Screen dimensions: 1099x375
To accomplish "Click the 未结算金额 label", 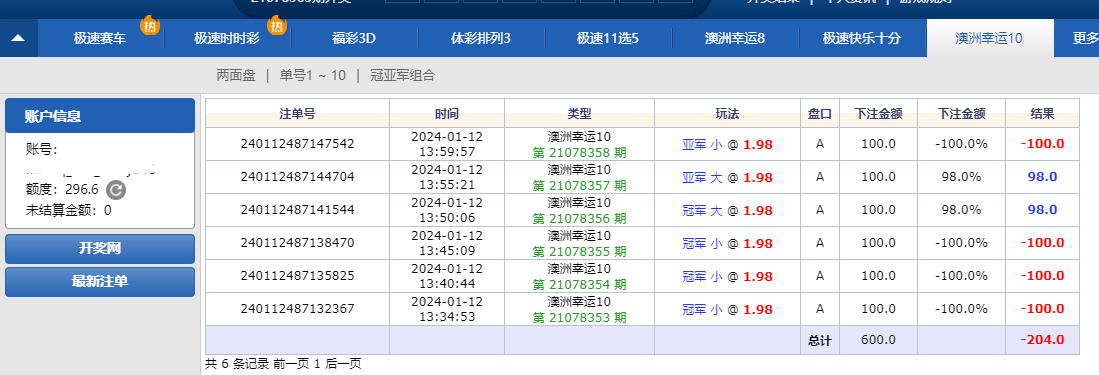I will [x=63, y=210].
